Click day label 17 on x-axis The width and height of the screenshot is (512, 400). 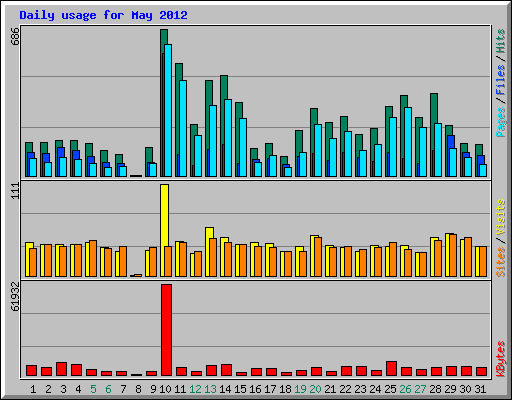click(270, 389)
